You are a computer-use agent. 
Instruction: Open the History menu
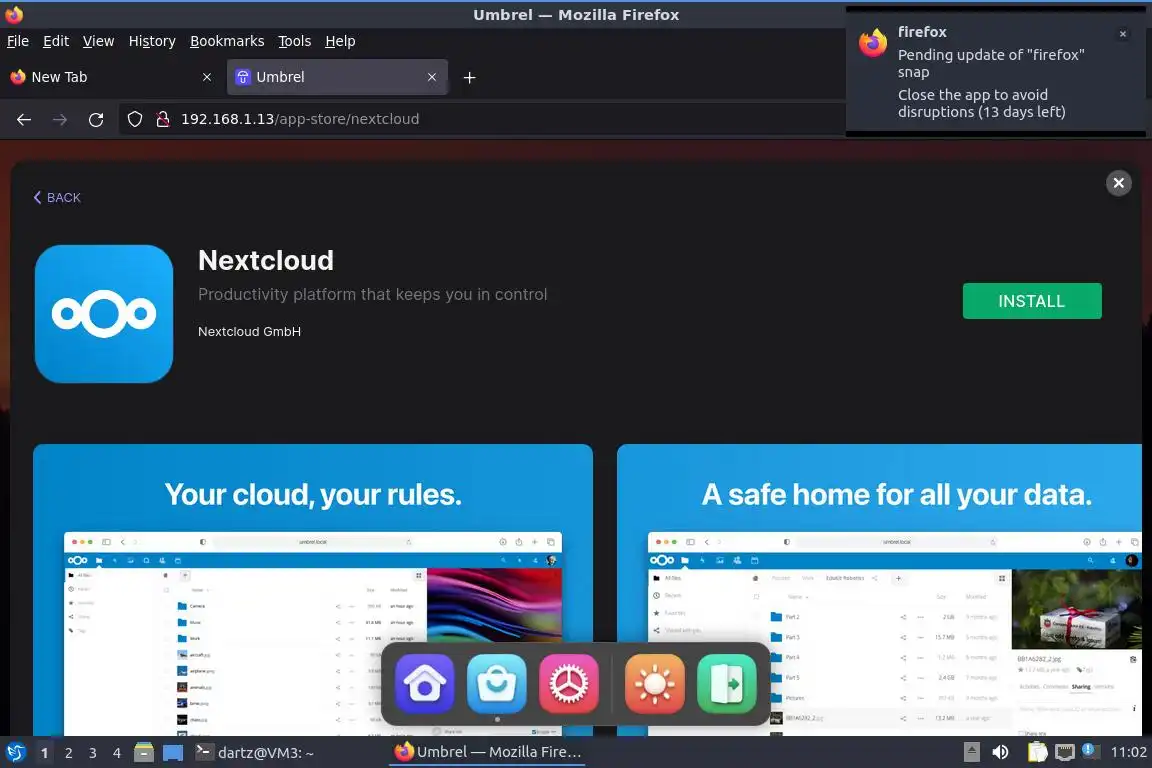(152, 41)
